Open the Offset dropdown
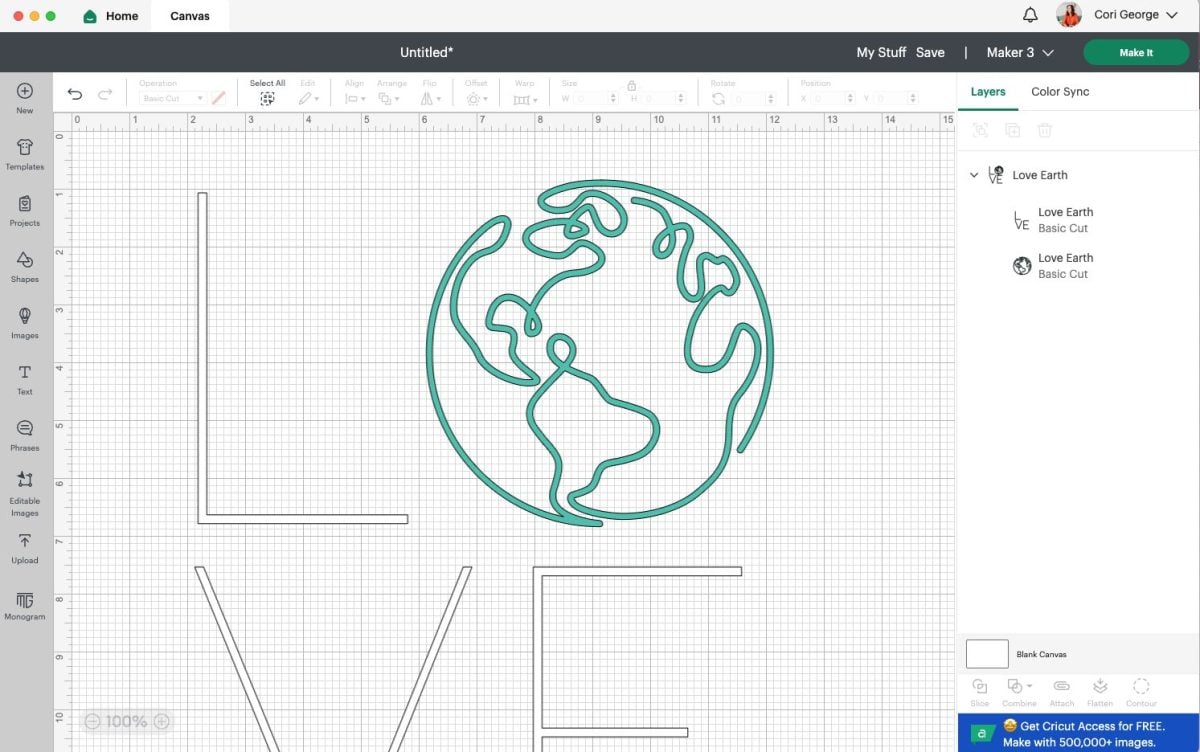The width and height of the screenshot is (1200, 752). 476,99
